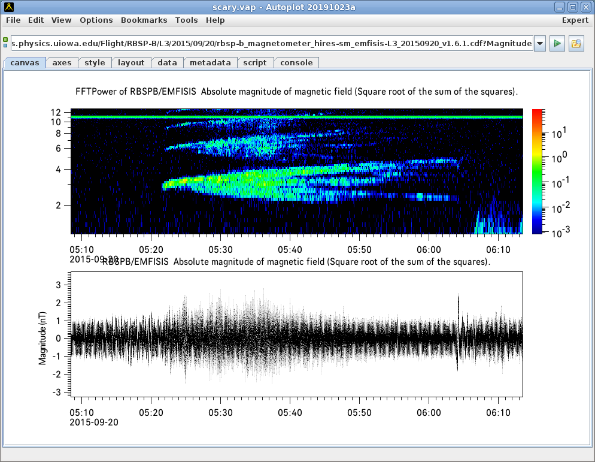Open the Options menu
Viewport: 595px width, 462px height.
tap(96, 20)
